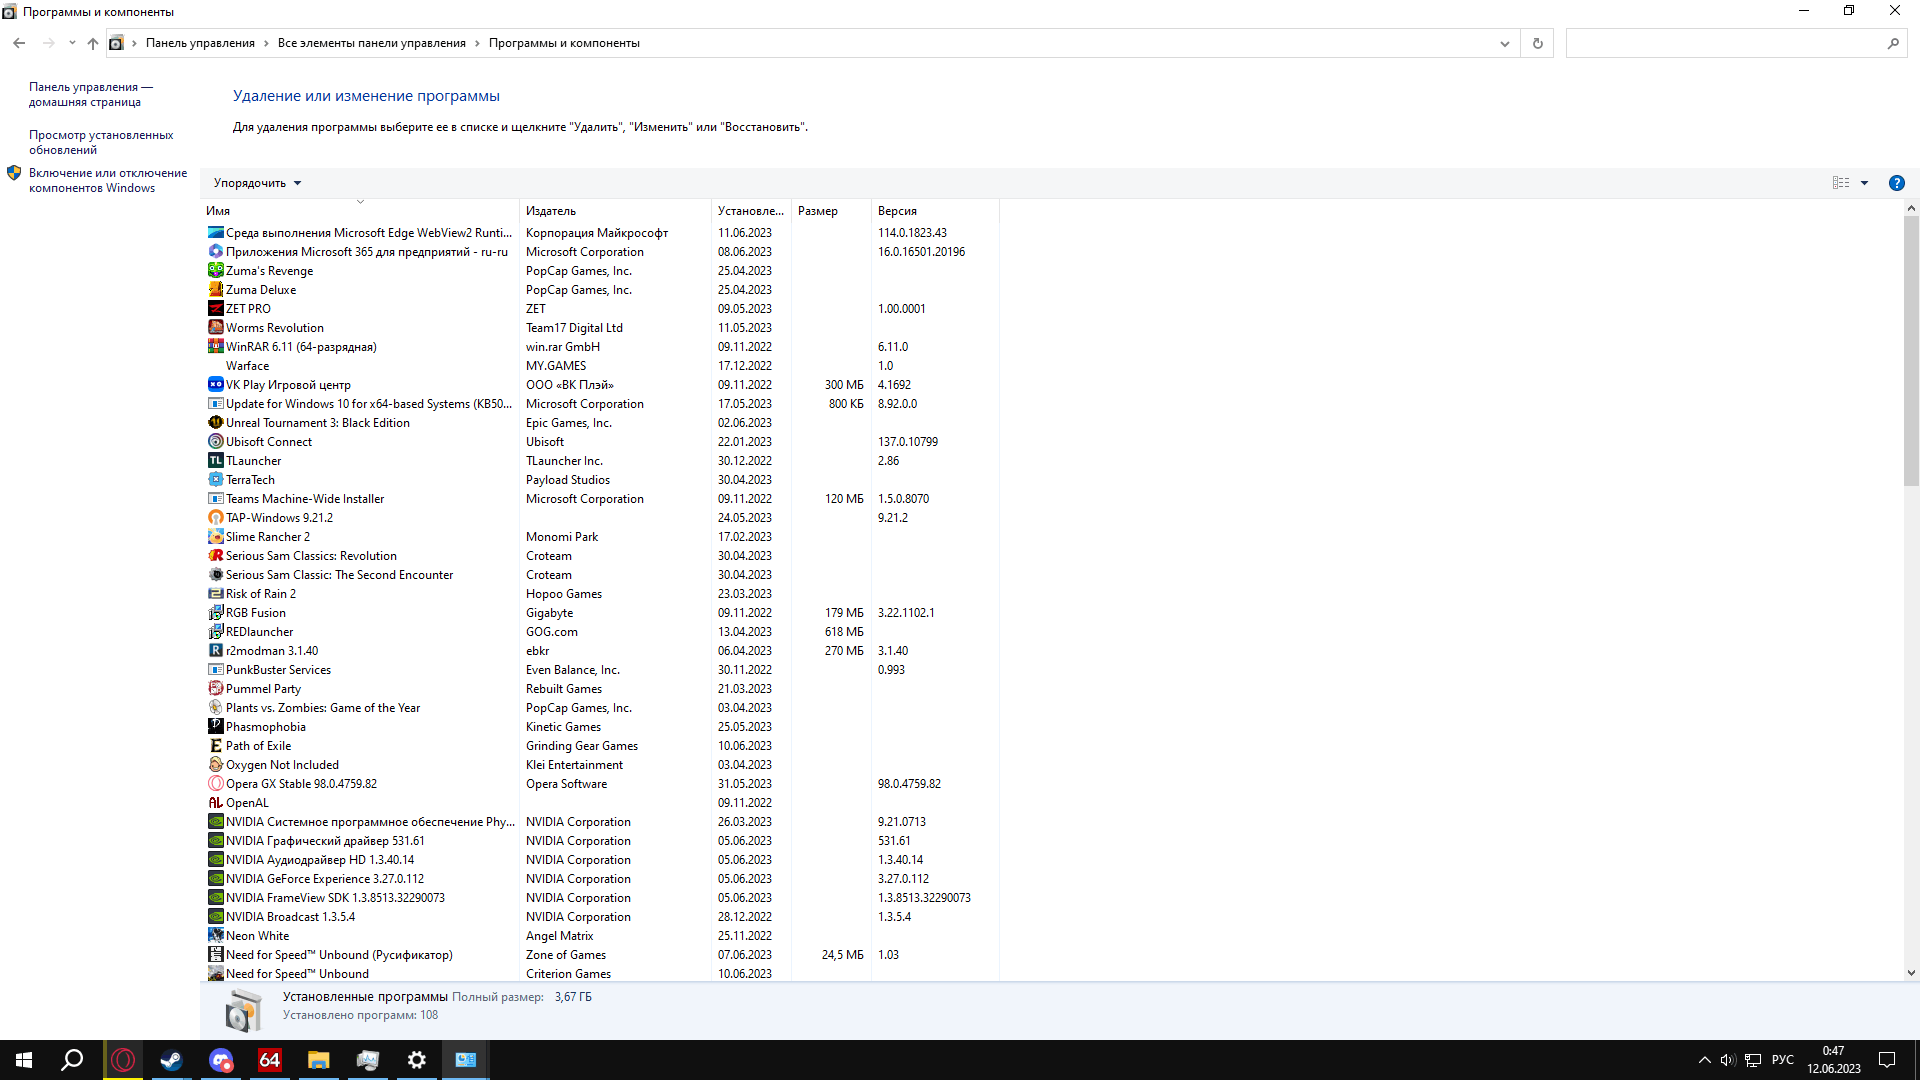Open Discord from the taskbar
Image resolution: width=1920 pixels, height=1080 pixels.
tap(221, 1060)
